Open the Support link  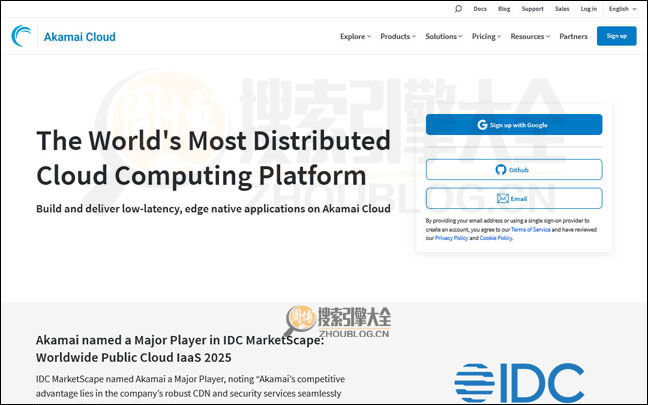pyautogui.click(x=532, y=9)
